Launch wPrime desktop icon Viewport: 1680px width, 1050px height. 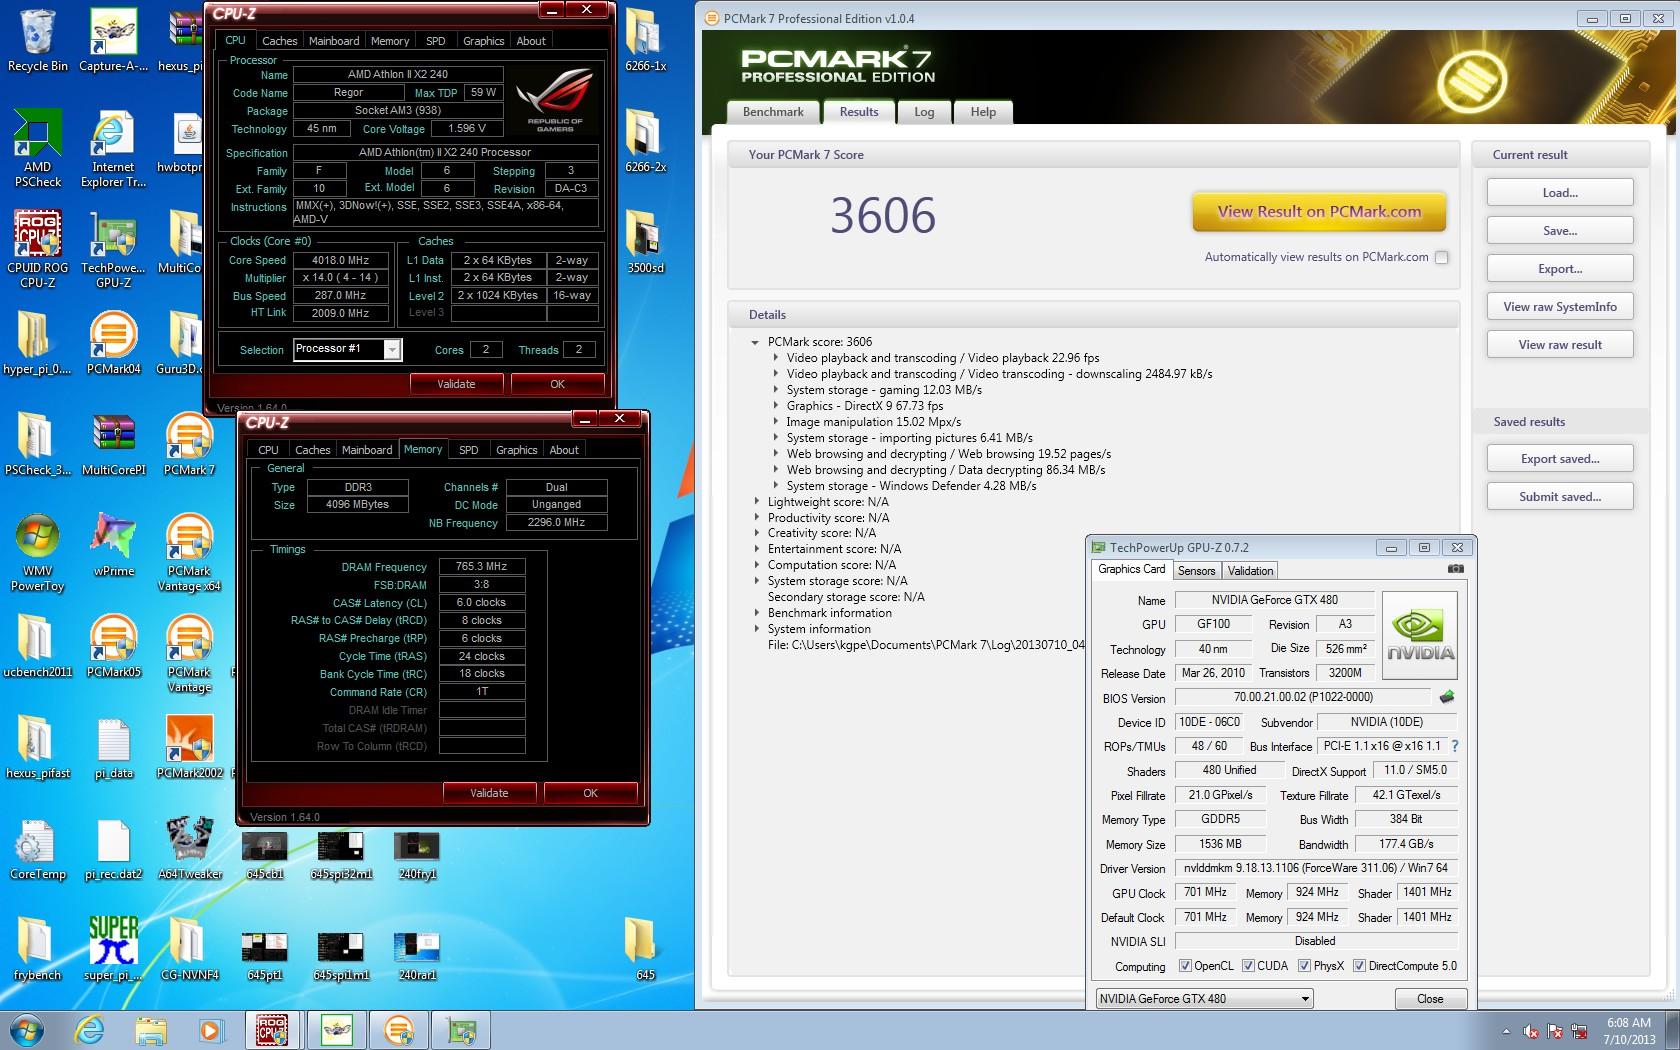pos(113,545)
